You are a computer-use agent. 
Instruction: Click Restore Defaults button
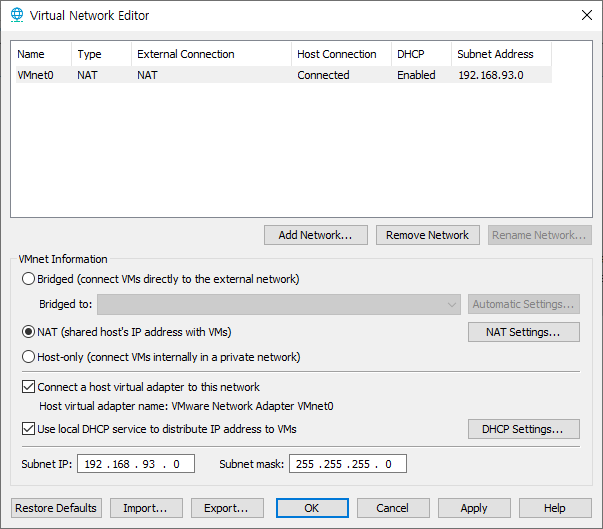coord(56,508)
